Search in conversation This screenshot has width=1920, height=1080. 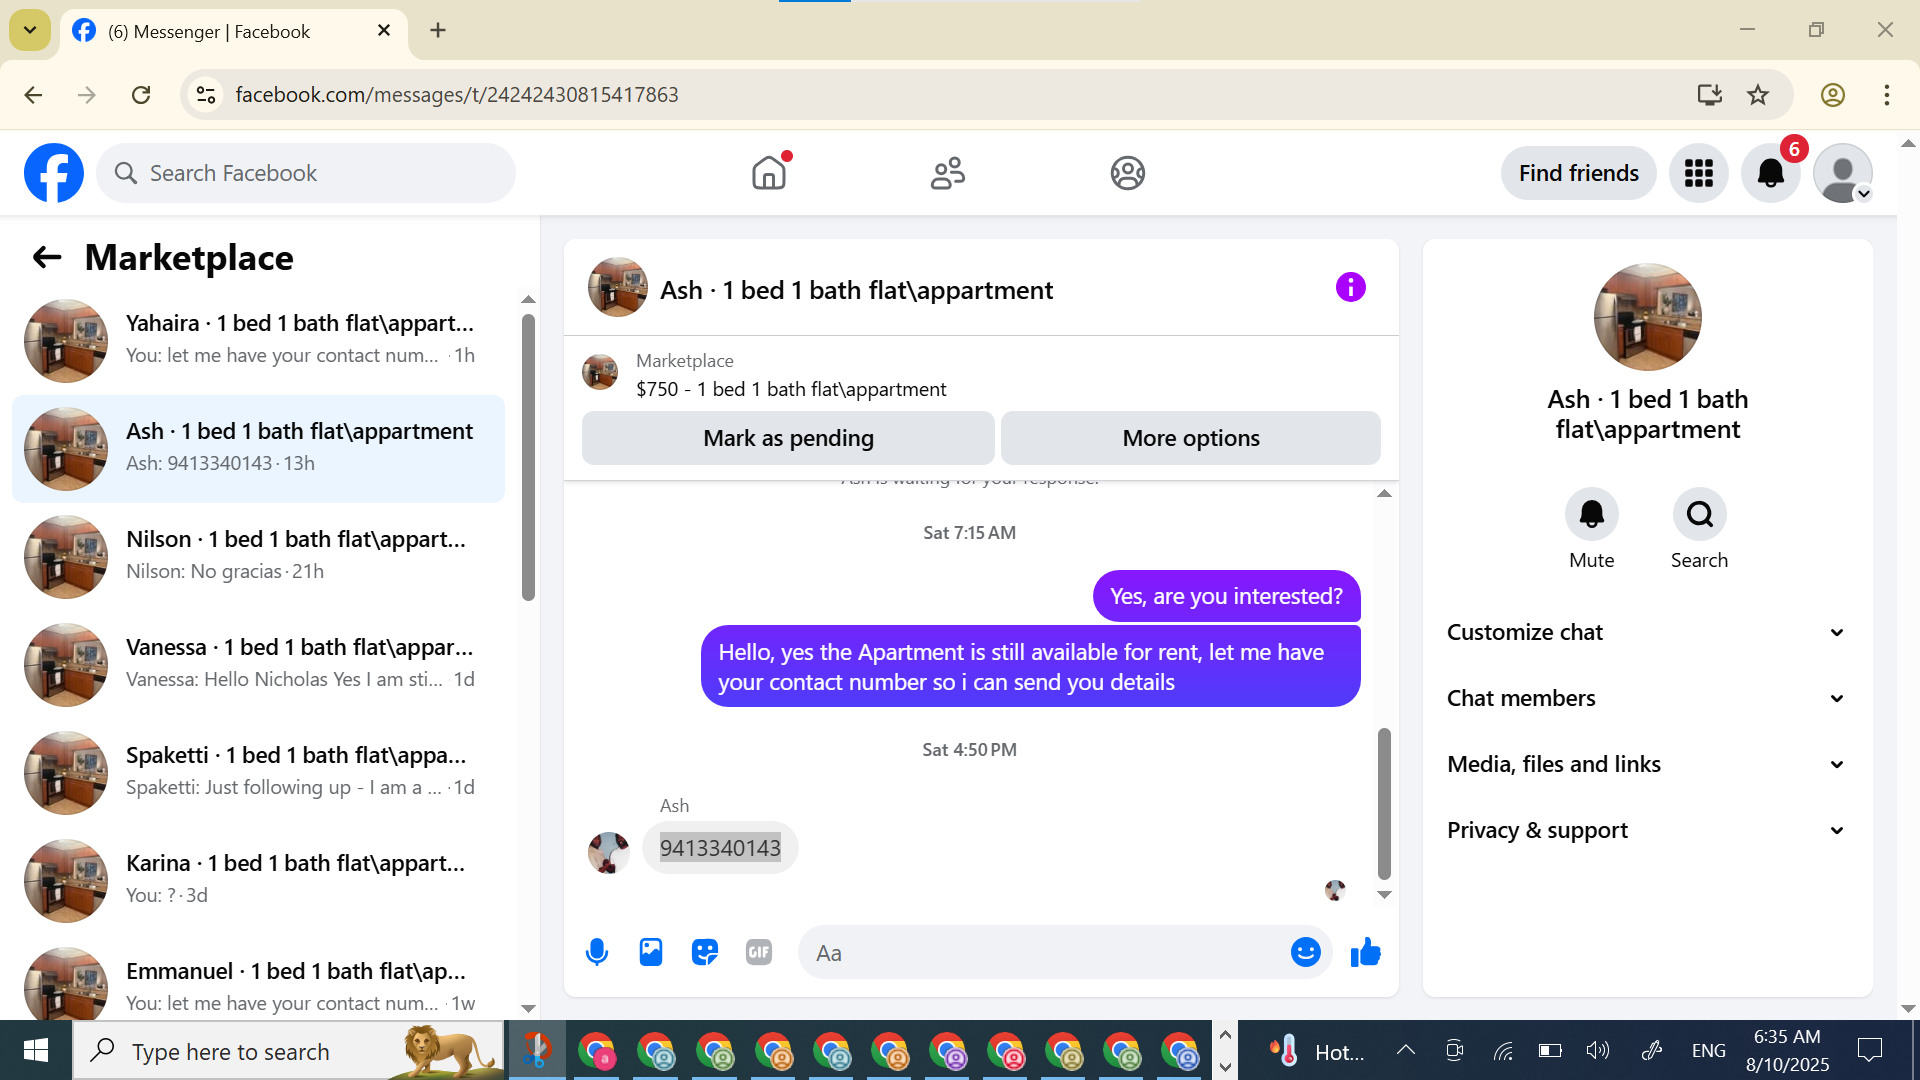point(1699,515)
